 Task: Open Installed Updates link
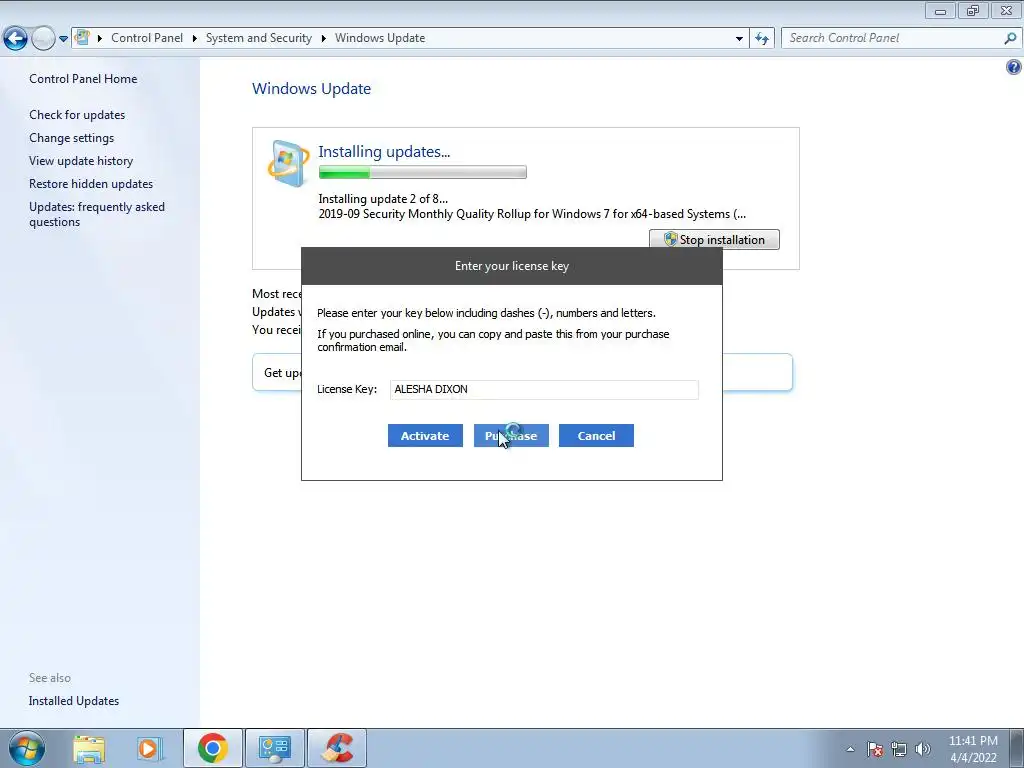click(74, 701)
